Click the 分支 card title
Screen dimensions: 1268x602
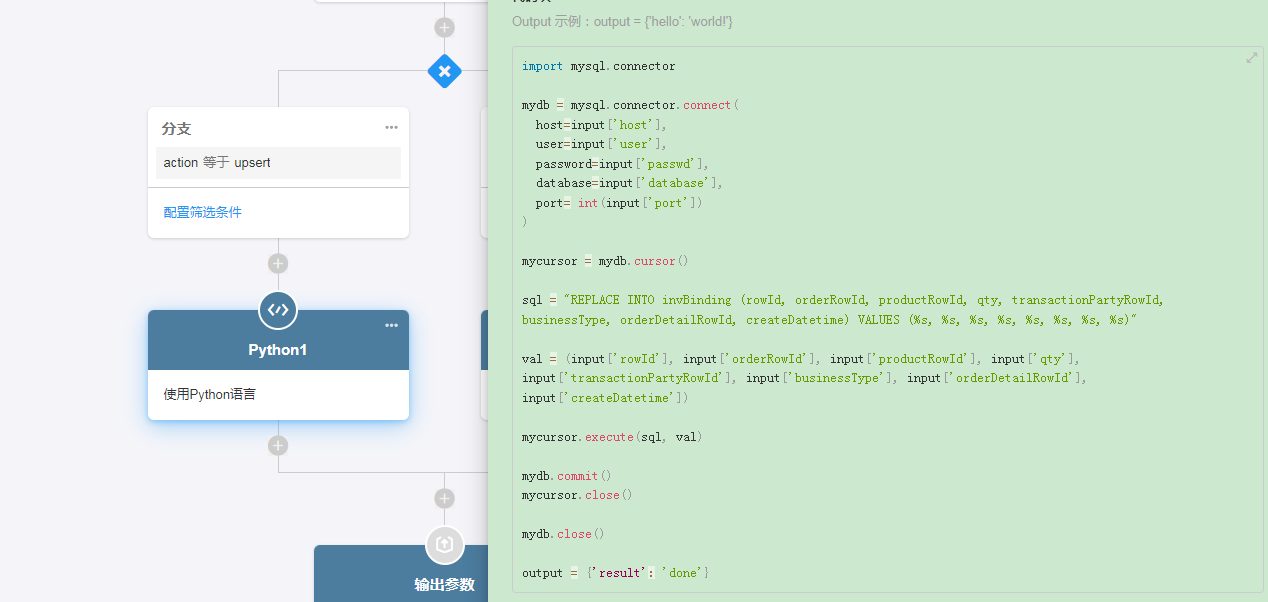tap(177, 129)
